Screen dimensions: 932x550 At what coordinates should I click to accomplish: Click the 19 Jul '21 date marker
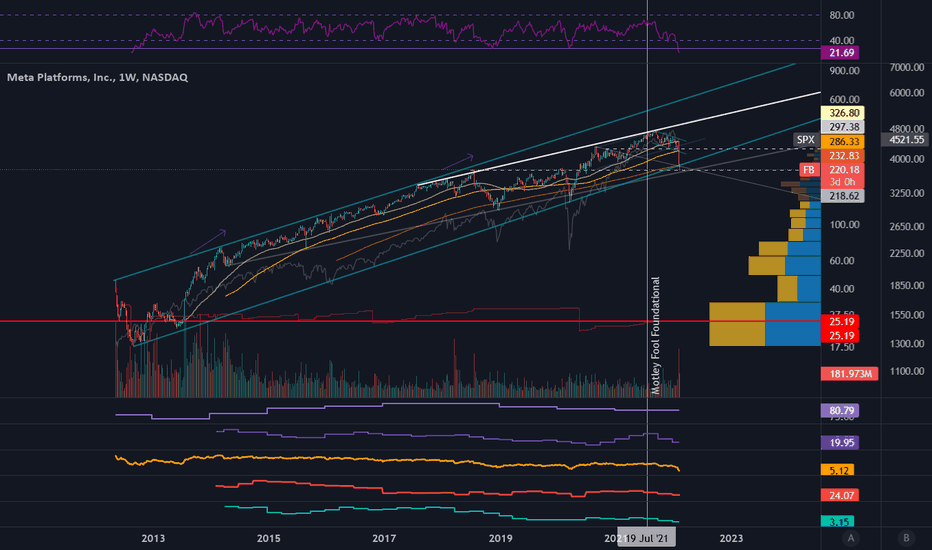click(x=646, y=538)
